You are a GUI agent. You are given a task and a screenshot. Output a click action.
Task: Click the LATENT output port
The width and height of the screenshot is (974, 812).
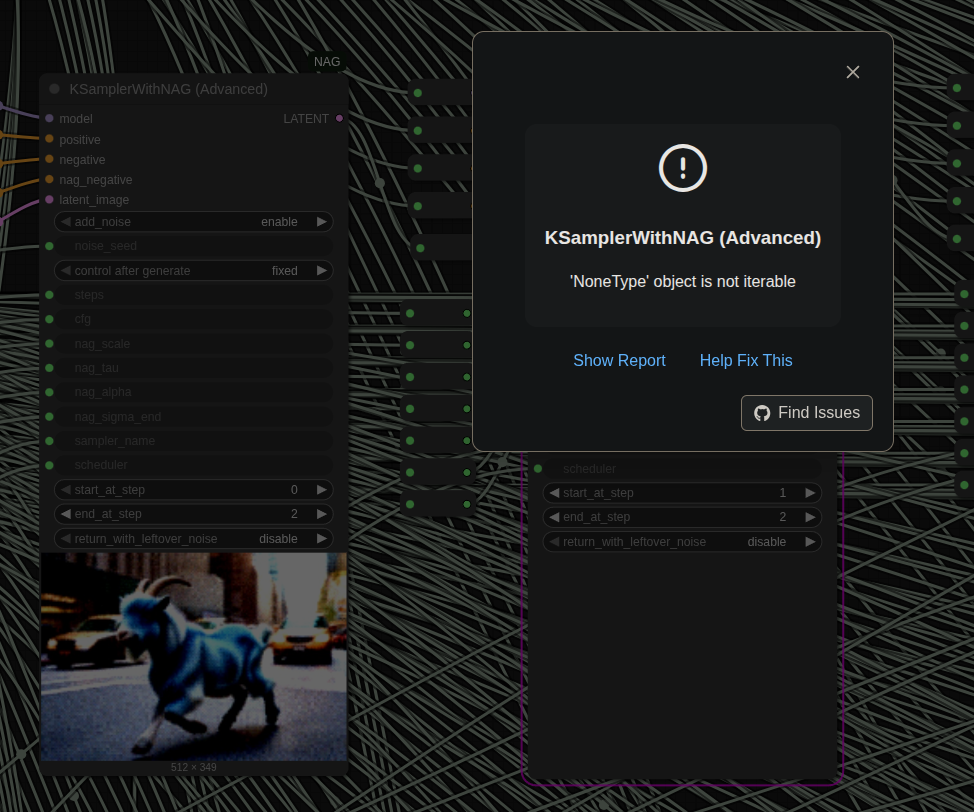click(x=339, y=118)
